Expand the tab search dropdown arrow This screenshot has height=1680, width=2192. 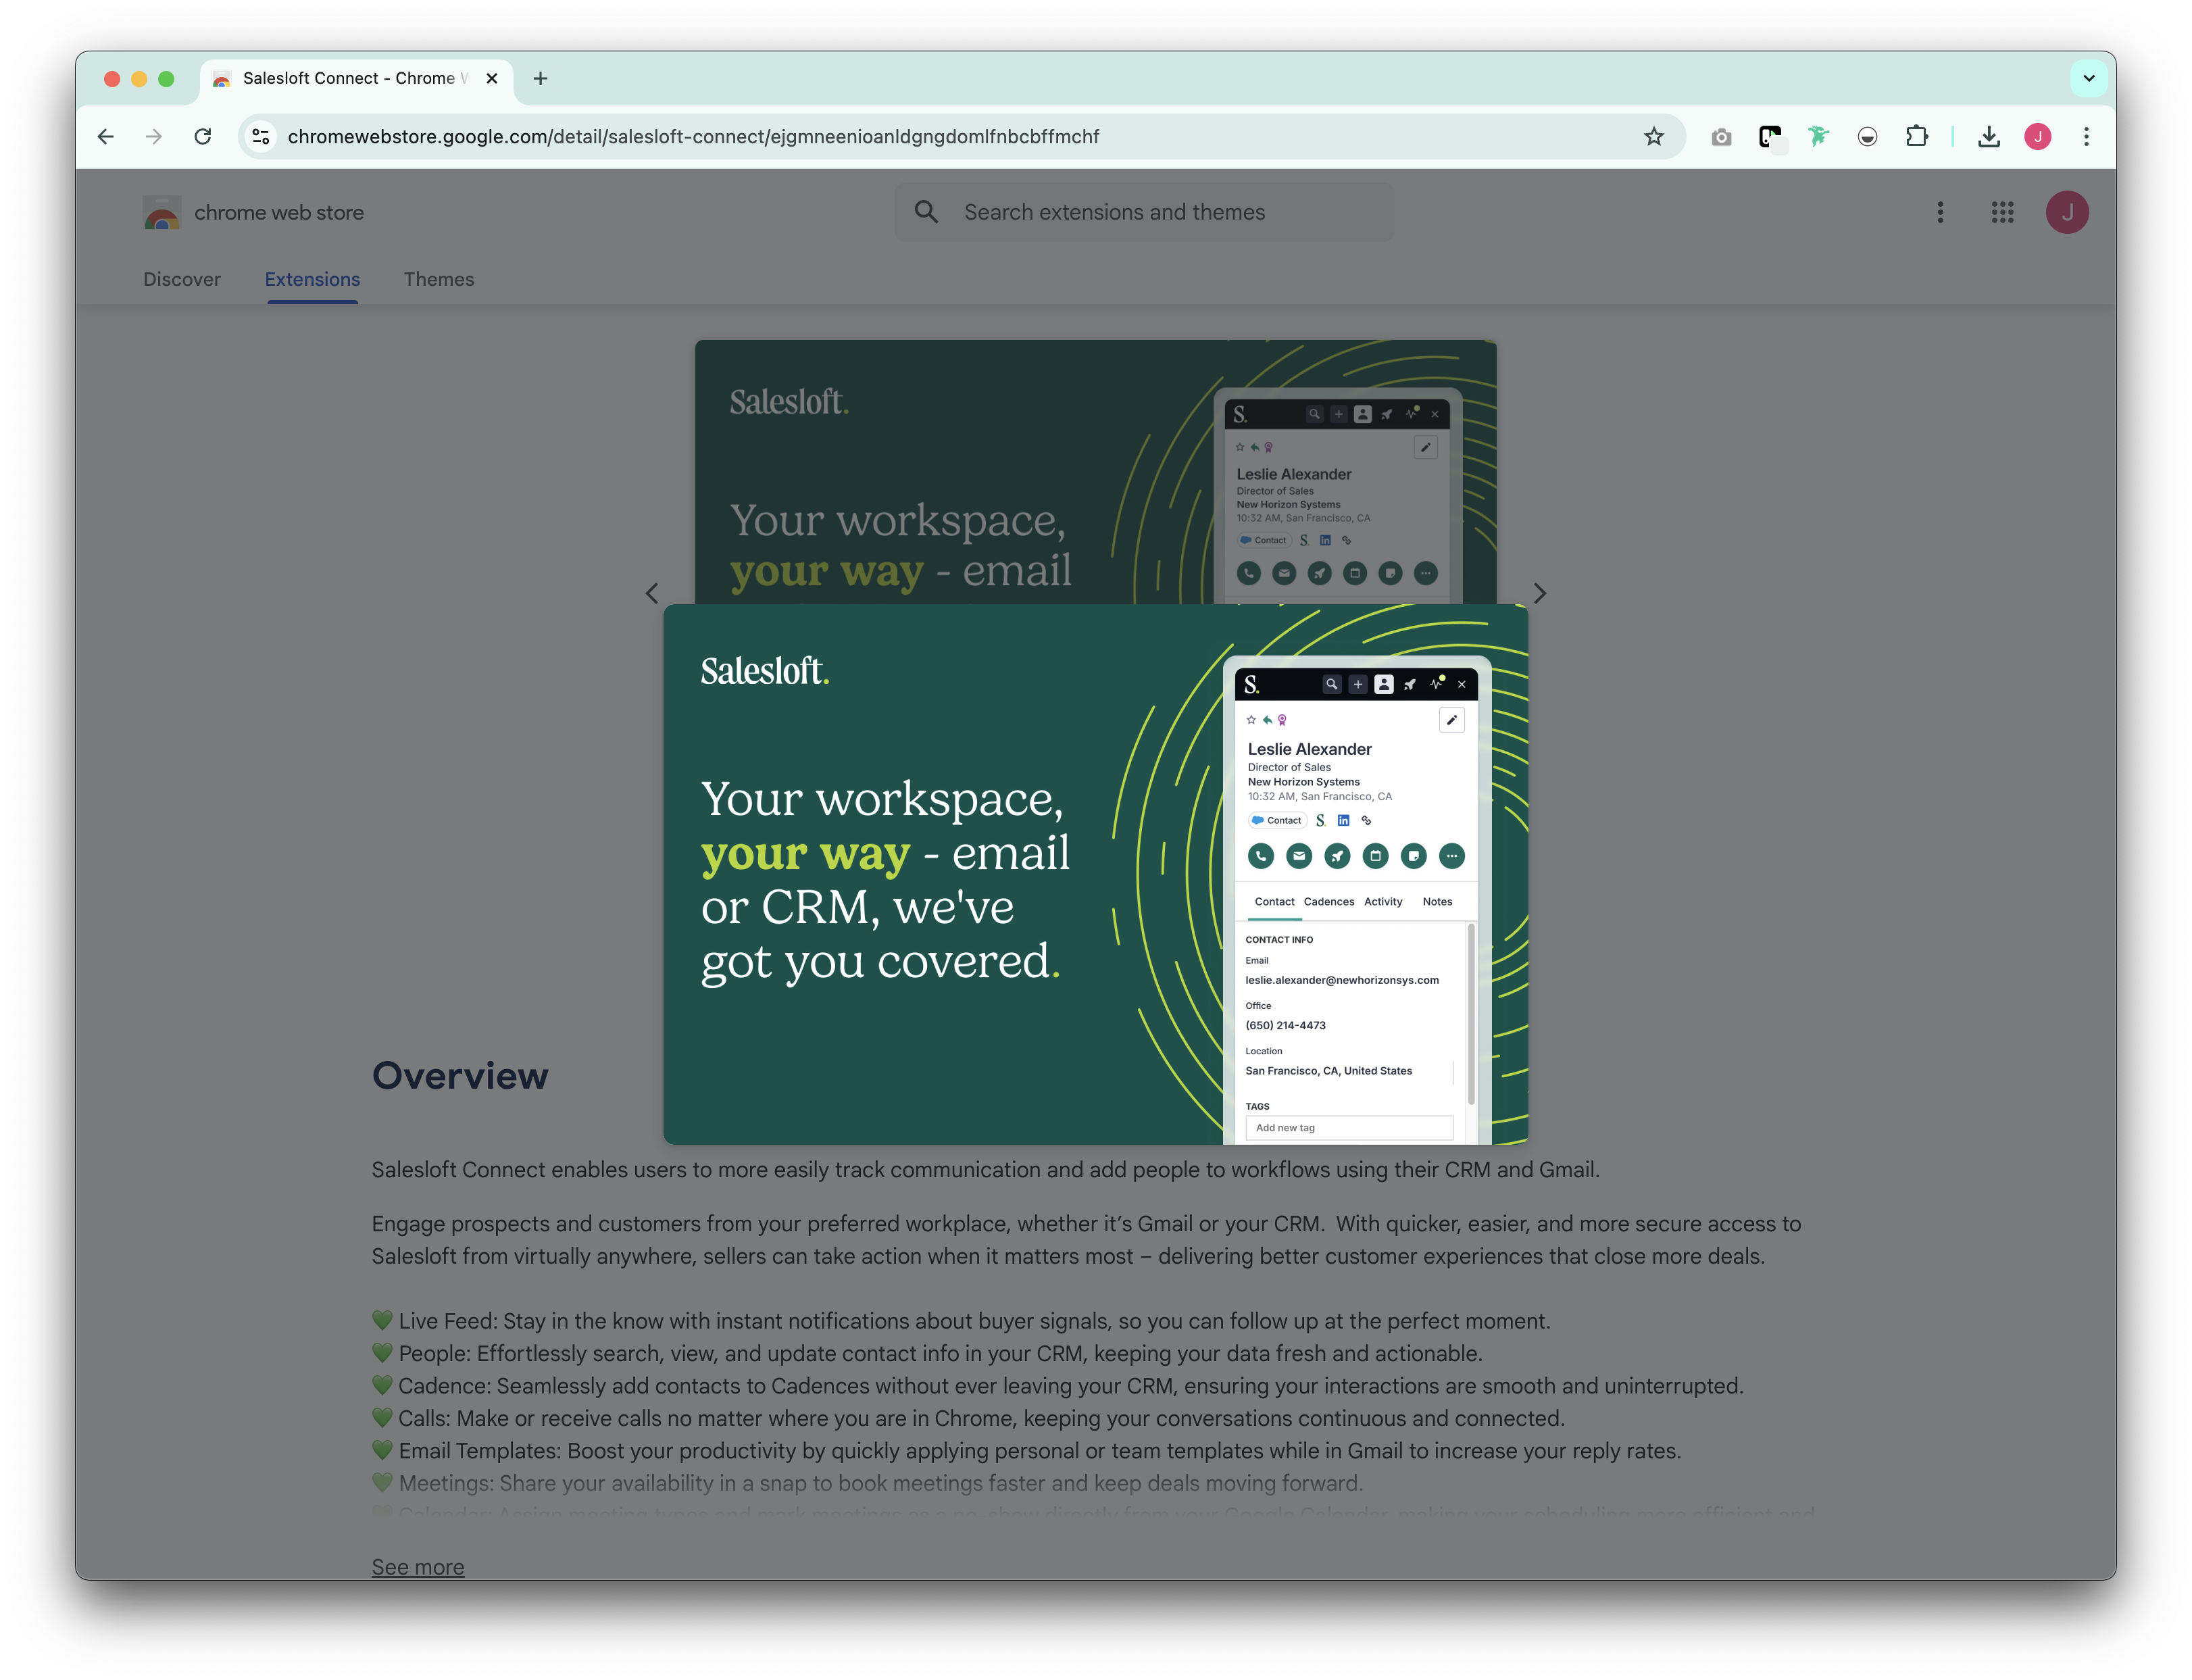(2088, 78)
